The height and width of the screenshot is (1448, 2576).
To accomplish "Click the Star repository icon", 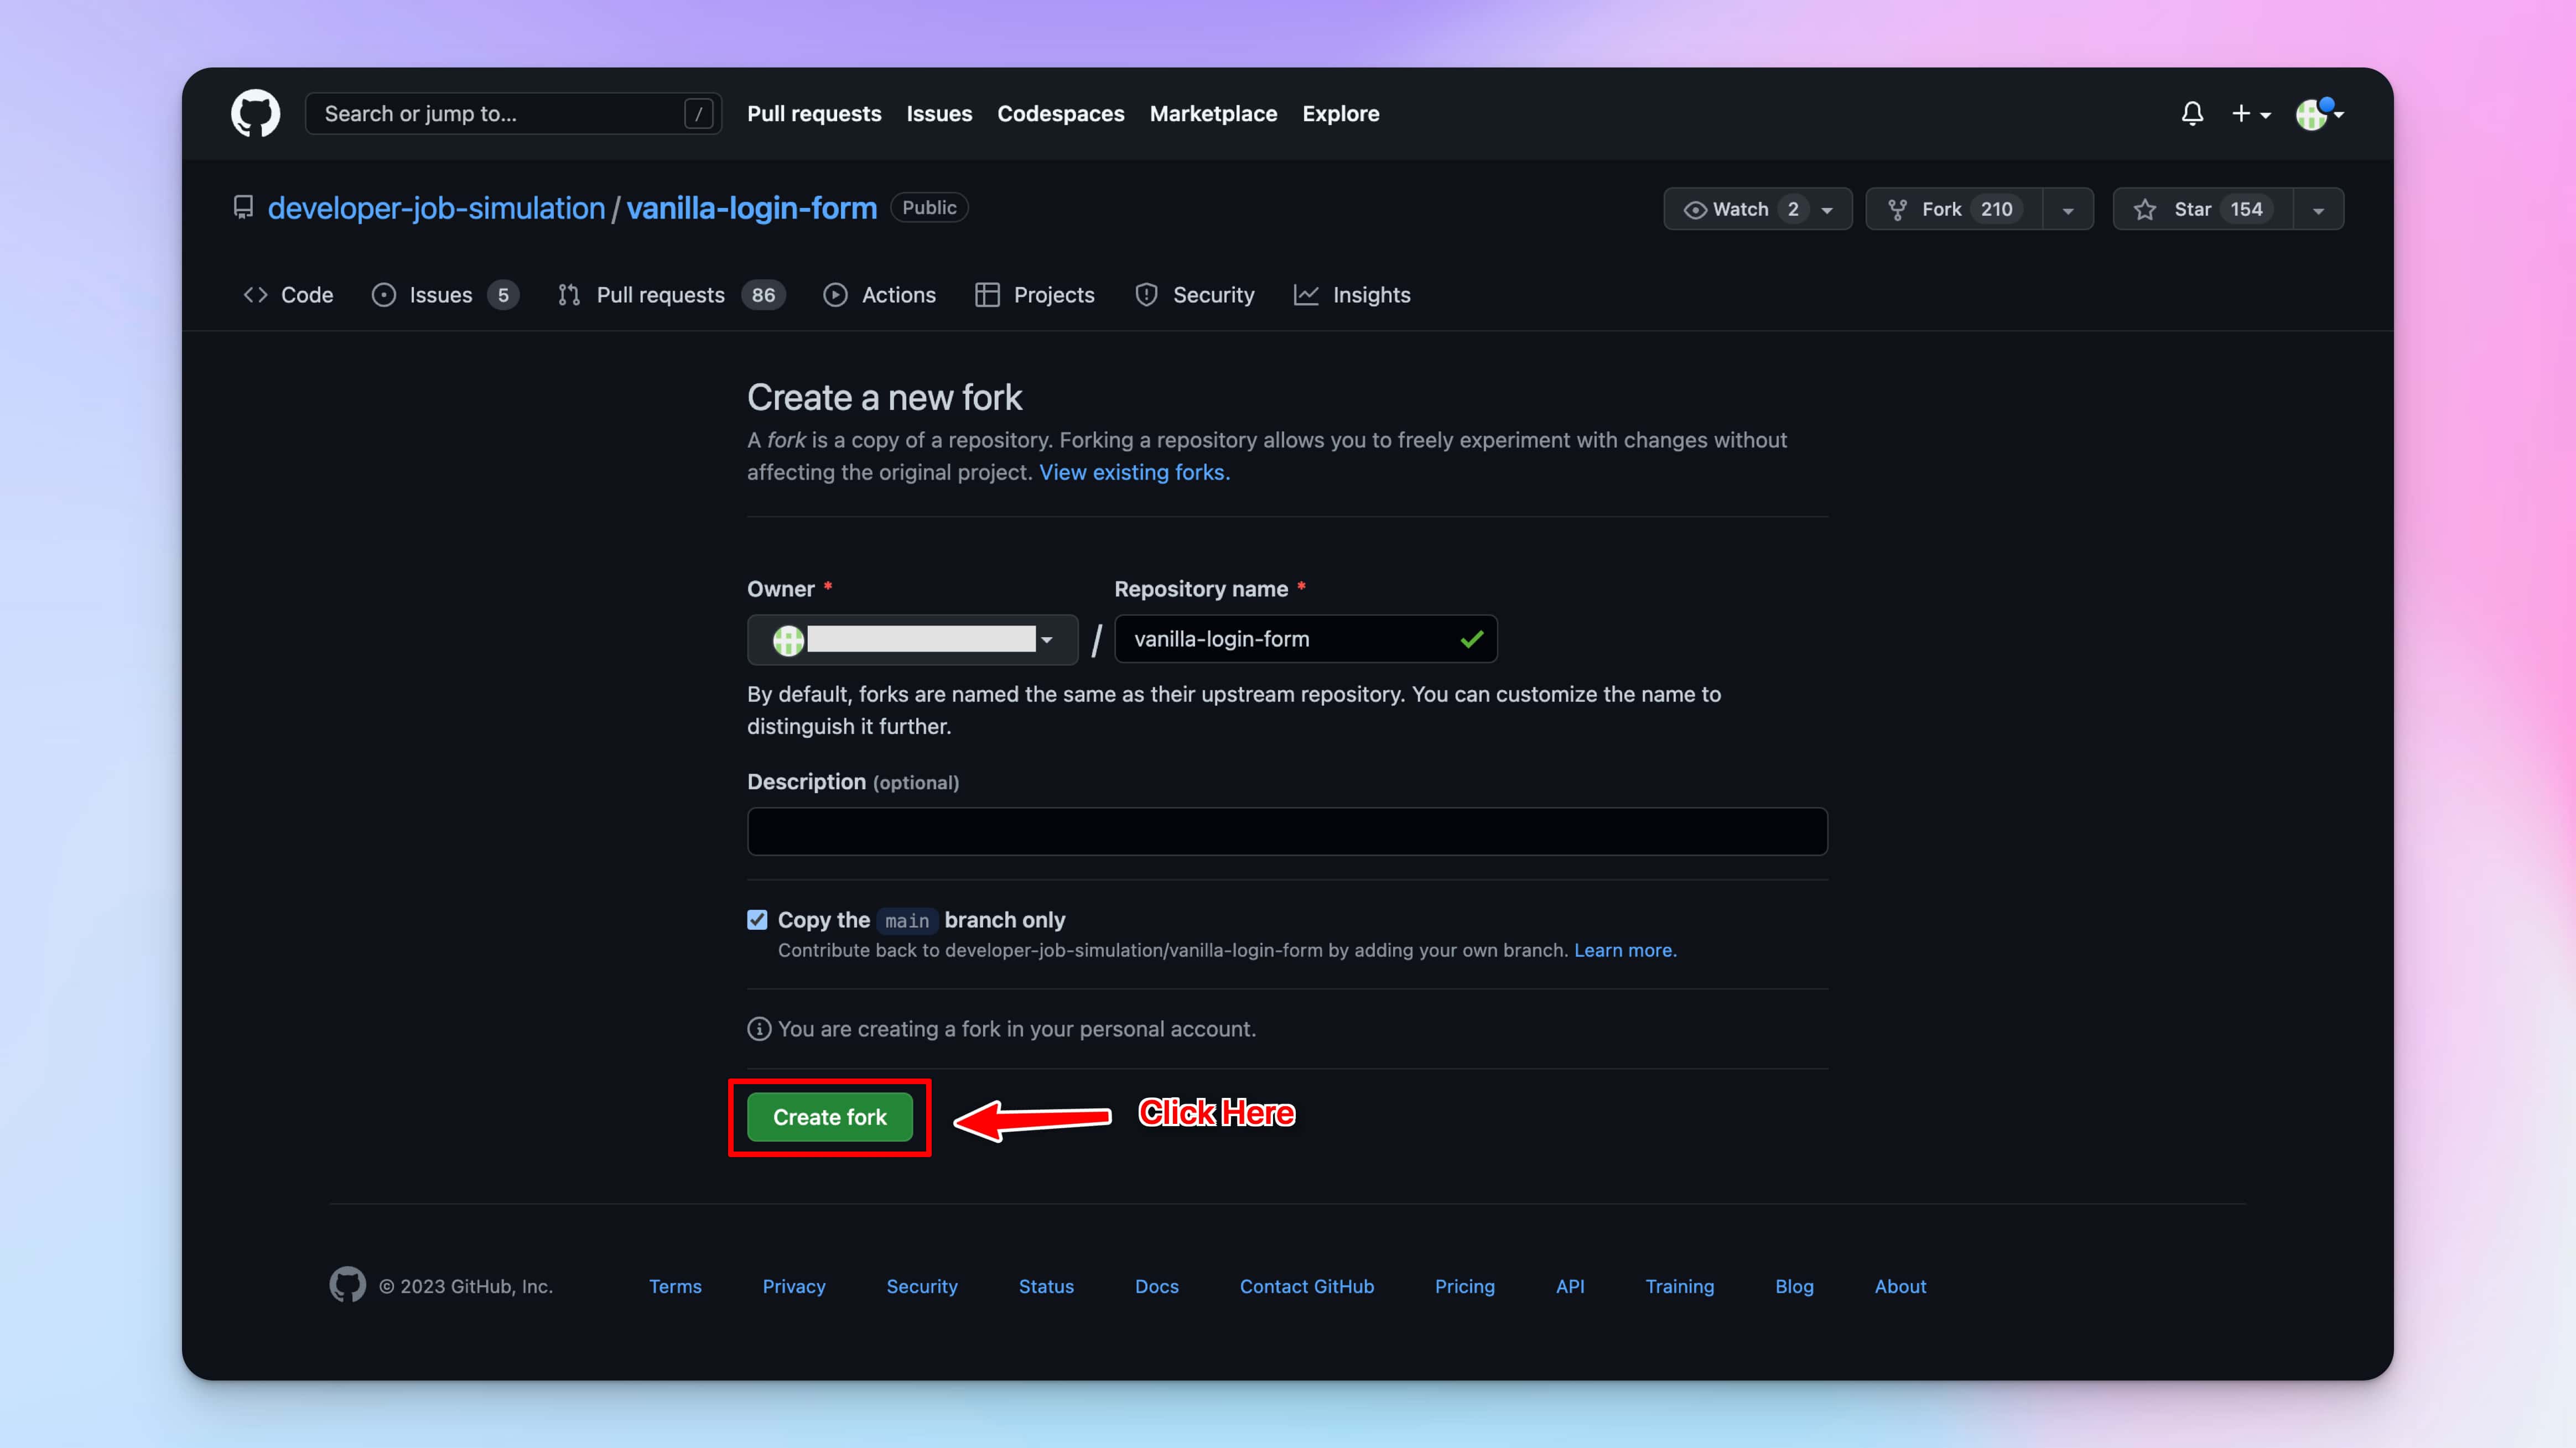I will point(2146,209).
